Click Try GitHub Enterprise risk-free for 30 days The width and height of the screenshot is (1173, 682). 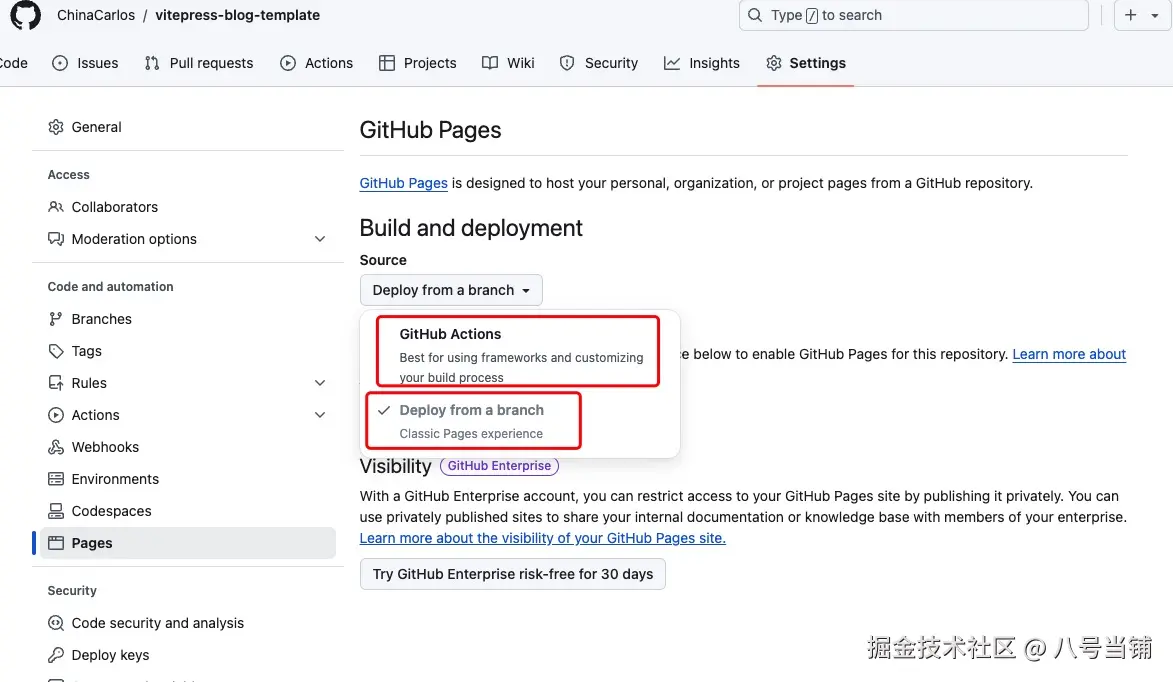[512, 574]
